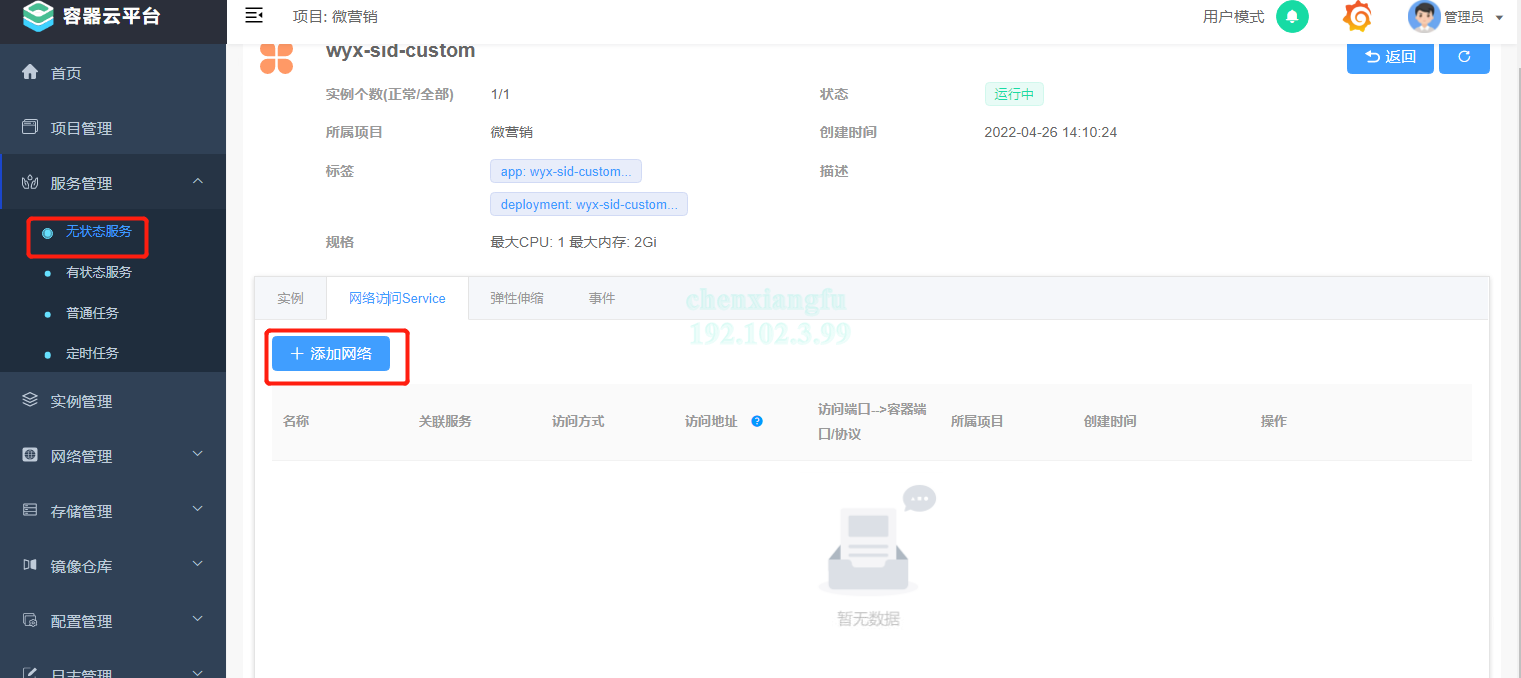Image resolution: width=1521 pixels, height=678 pixels.
Task: Select 有状态服务 submenu item
Action: click(x=99, y=272)
